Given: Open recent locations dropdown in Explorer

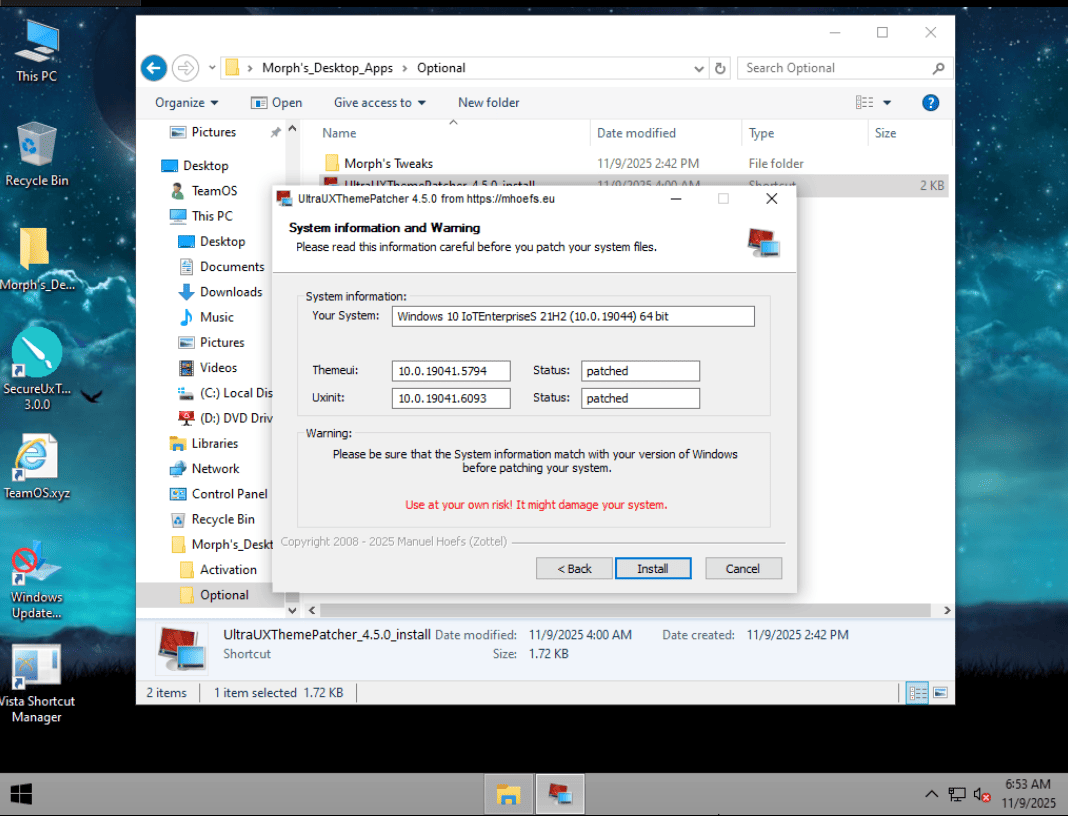Looking at the screenshot, I should tap(212, 68).
